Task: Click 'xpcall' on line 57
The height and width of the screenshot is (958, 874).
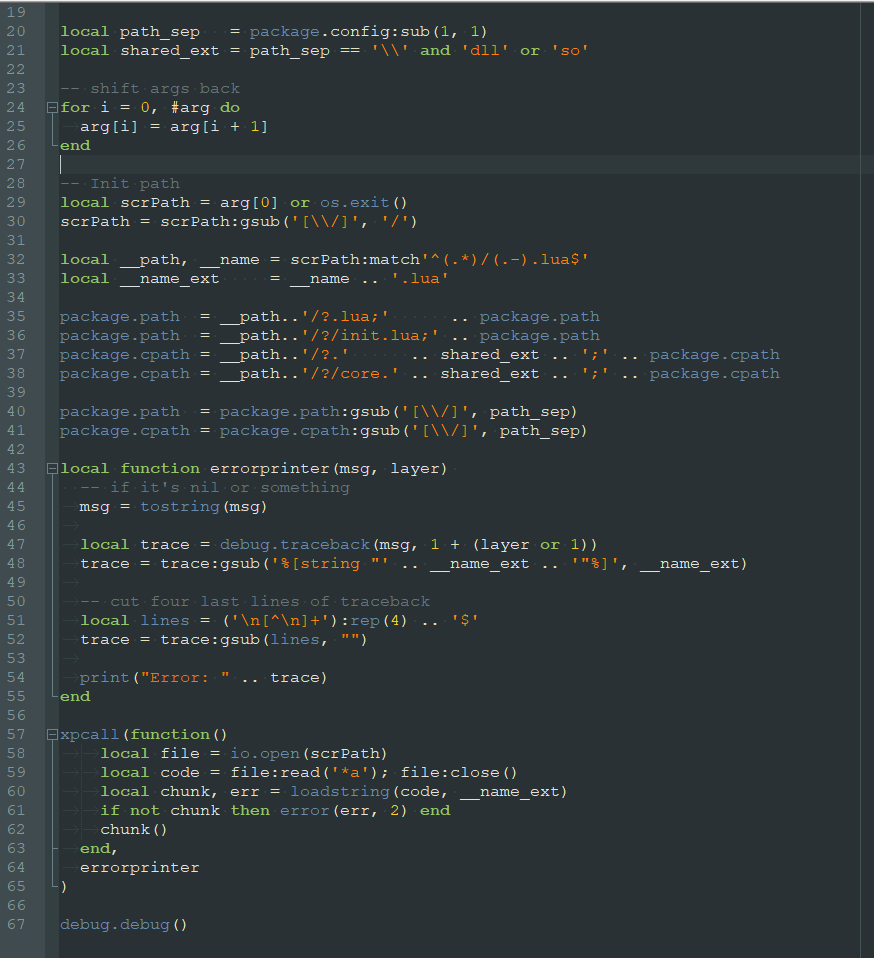Action: 90,734
